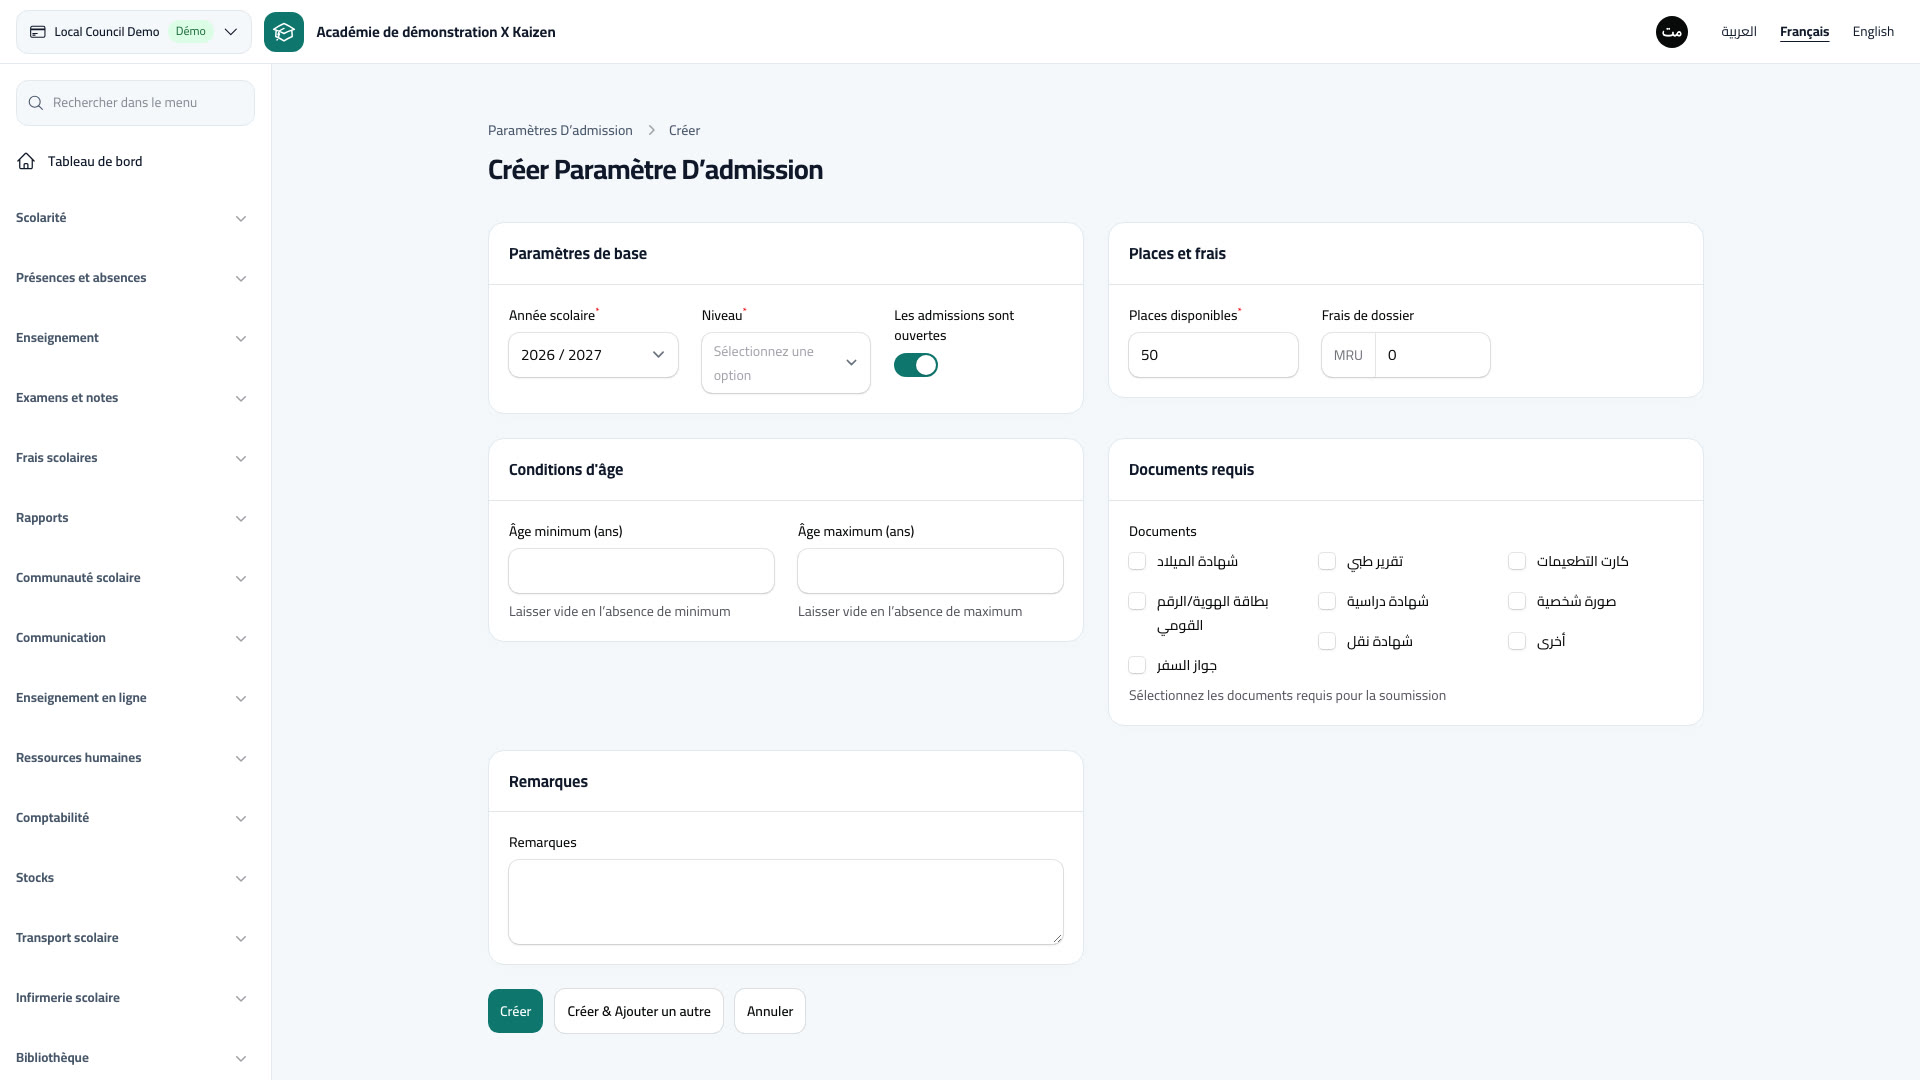Viewport: 1920px width, 1080px height.
Task: Expand the Ressources humaines section
Action: (131, 758)
